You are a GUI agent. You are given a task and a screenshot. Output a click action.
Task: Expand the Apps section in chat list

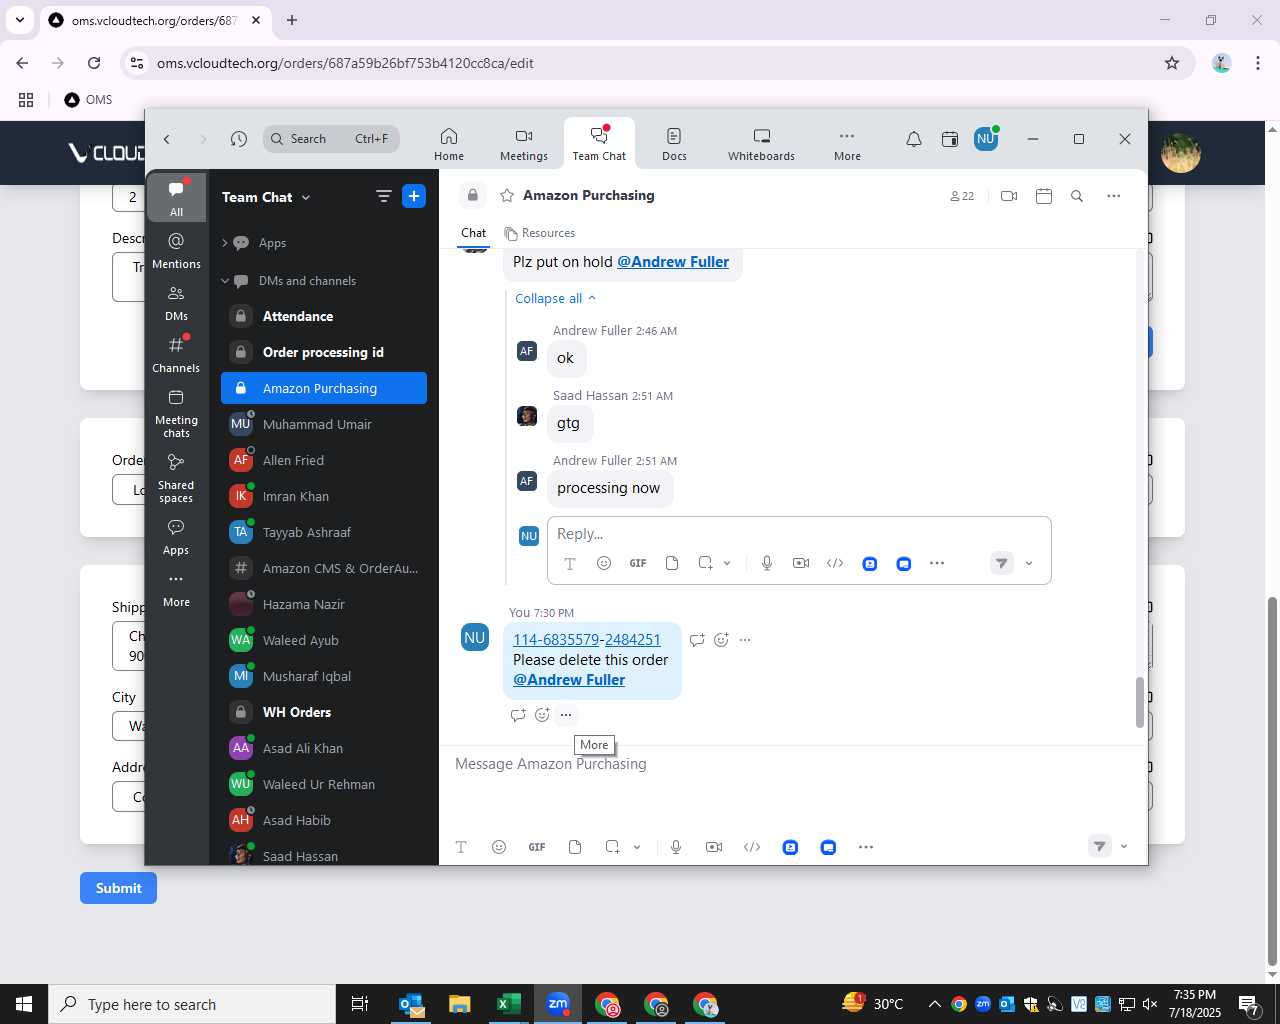click(x=225, y=243)
